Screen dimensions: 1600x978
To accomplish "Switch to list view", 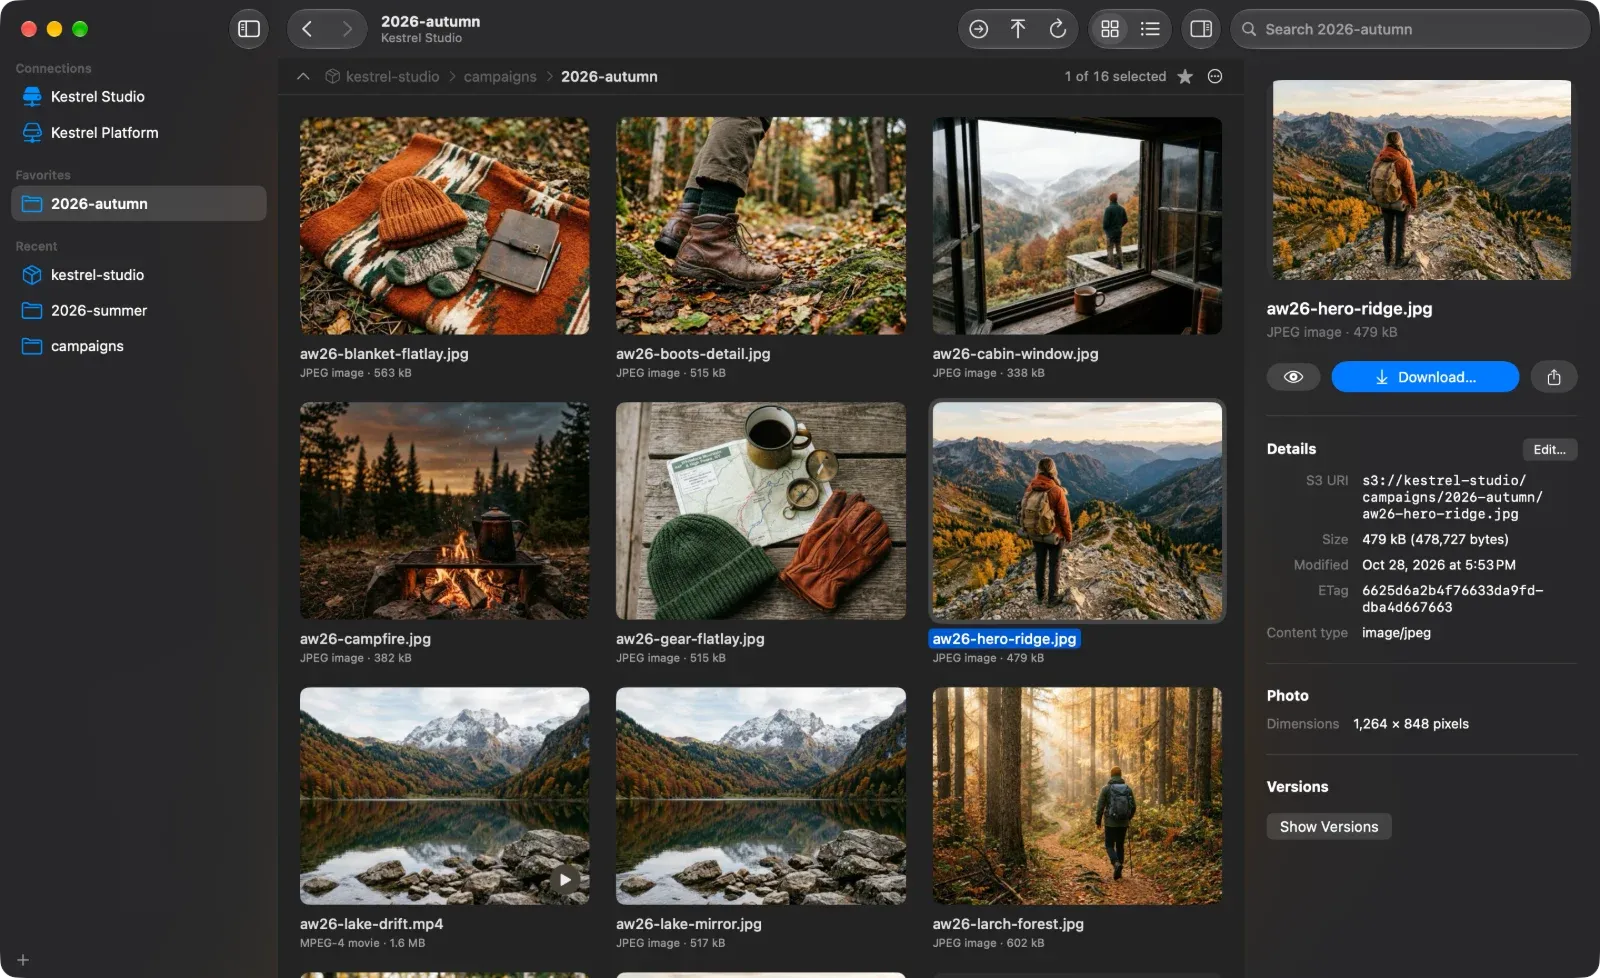I will pos(1150,29).
